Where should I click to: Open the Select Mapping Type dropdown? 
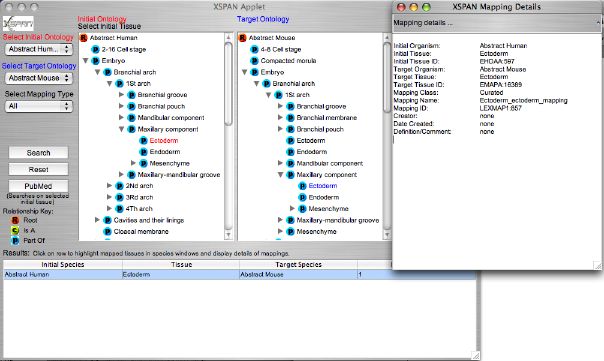(39, 106)
